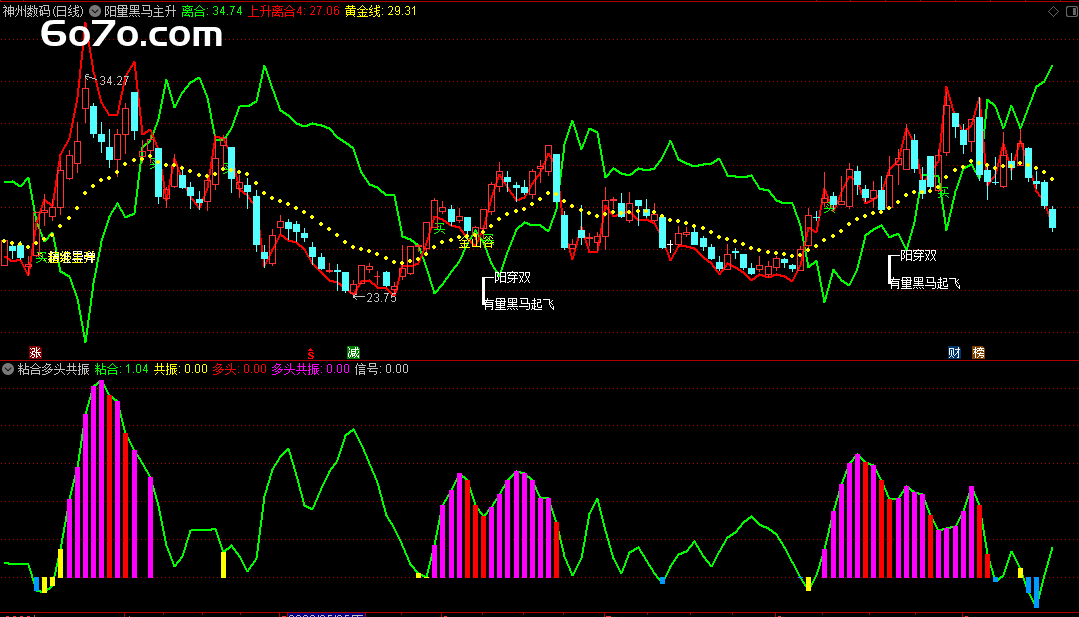Click the 23.75 low price annotation
Screen dimensions: 1079x617
point(381,298)
